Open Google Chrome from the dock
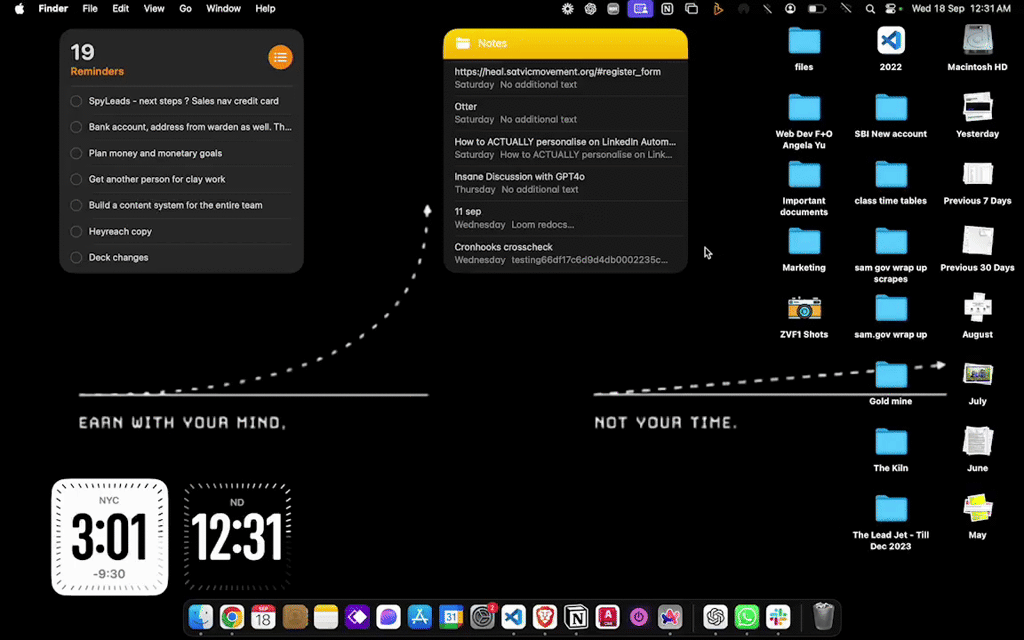Viewport: 1024px width, 640px height. click(232, 617)
